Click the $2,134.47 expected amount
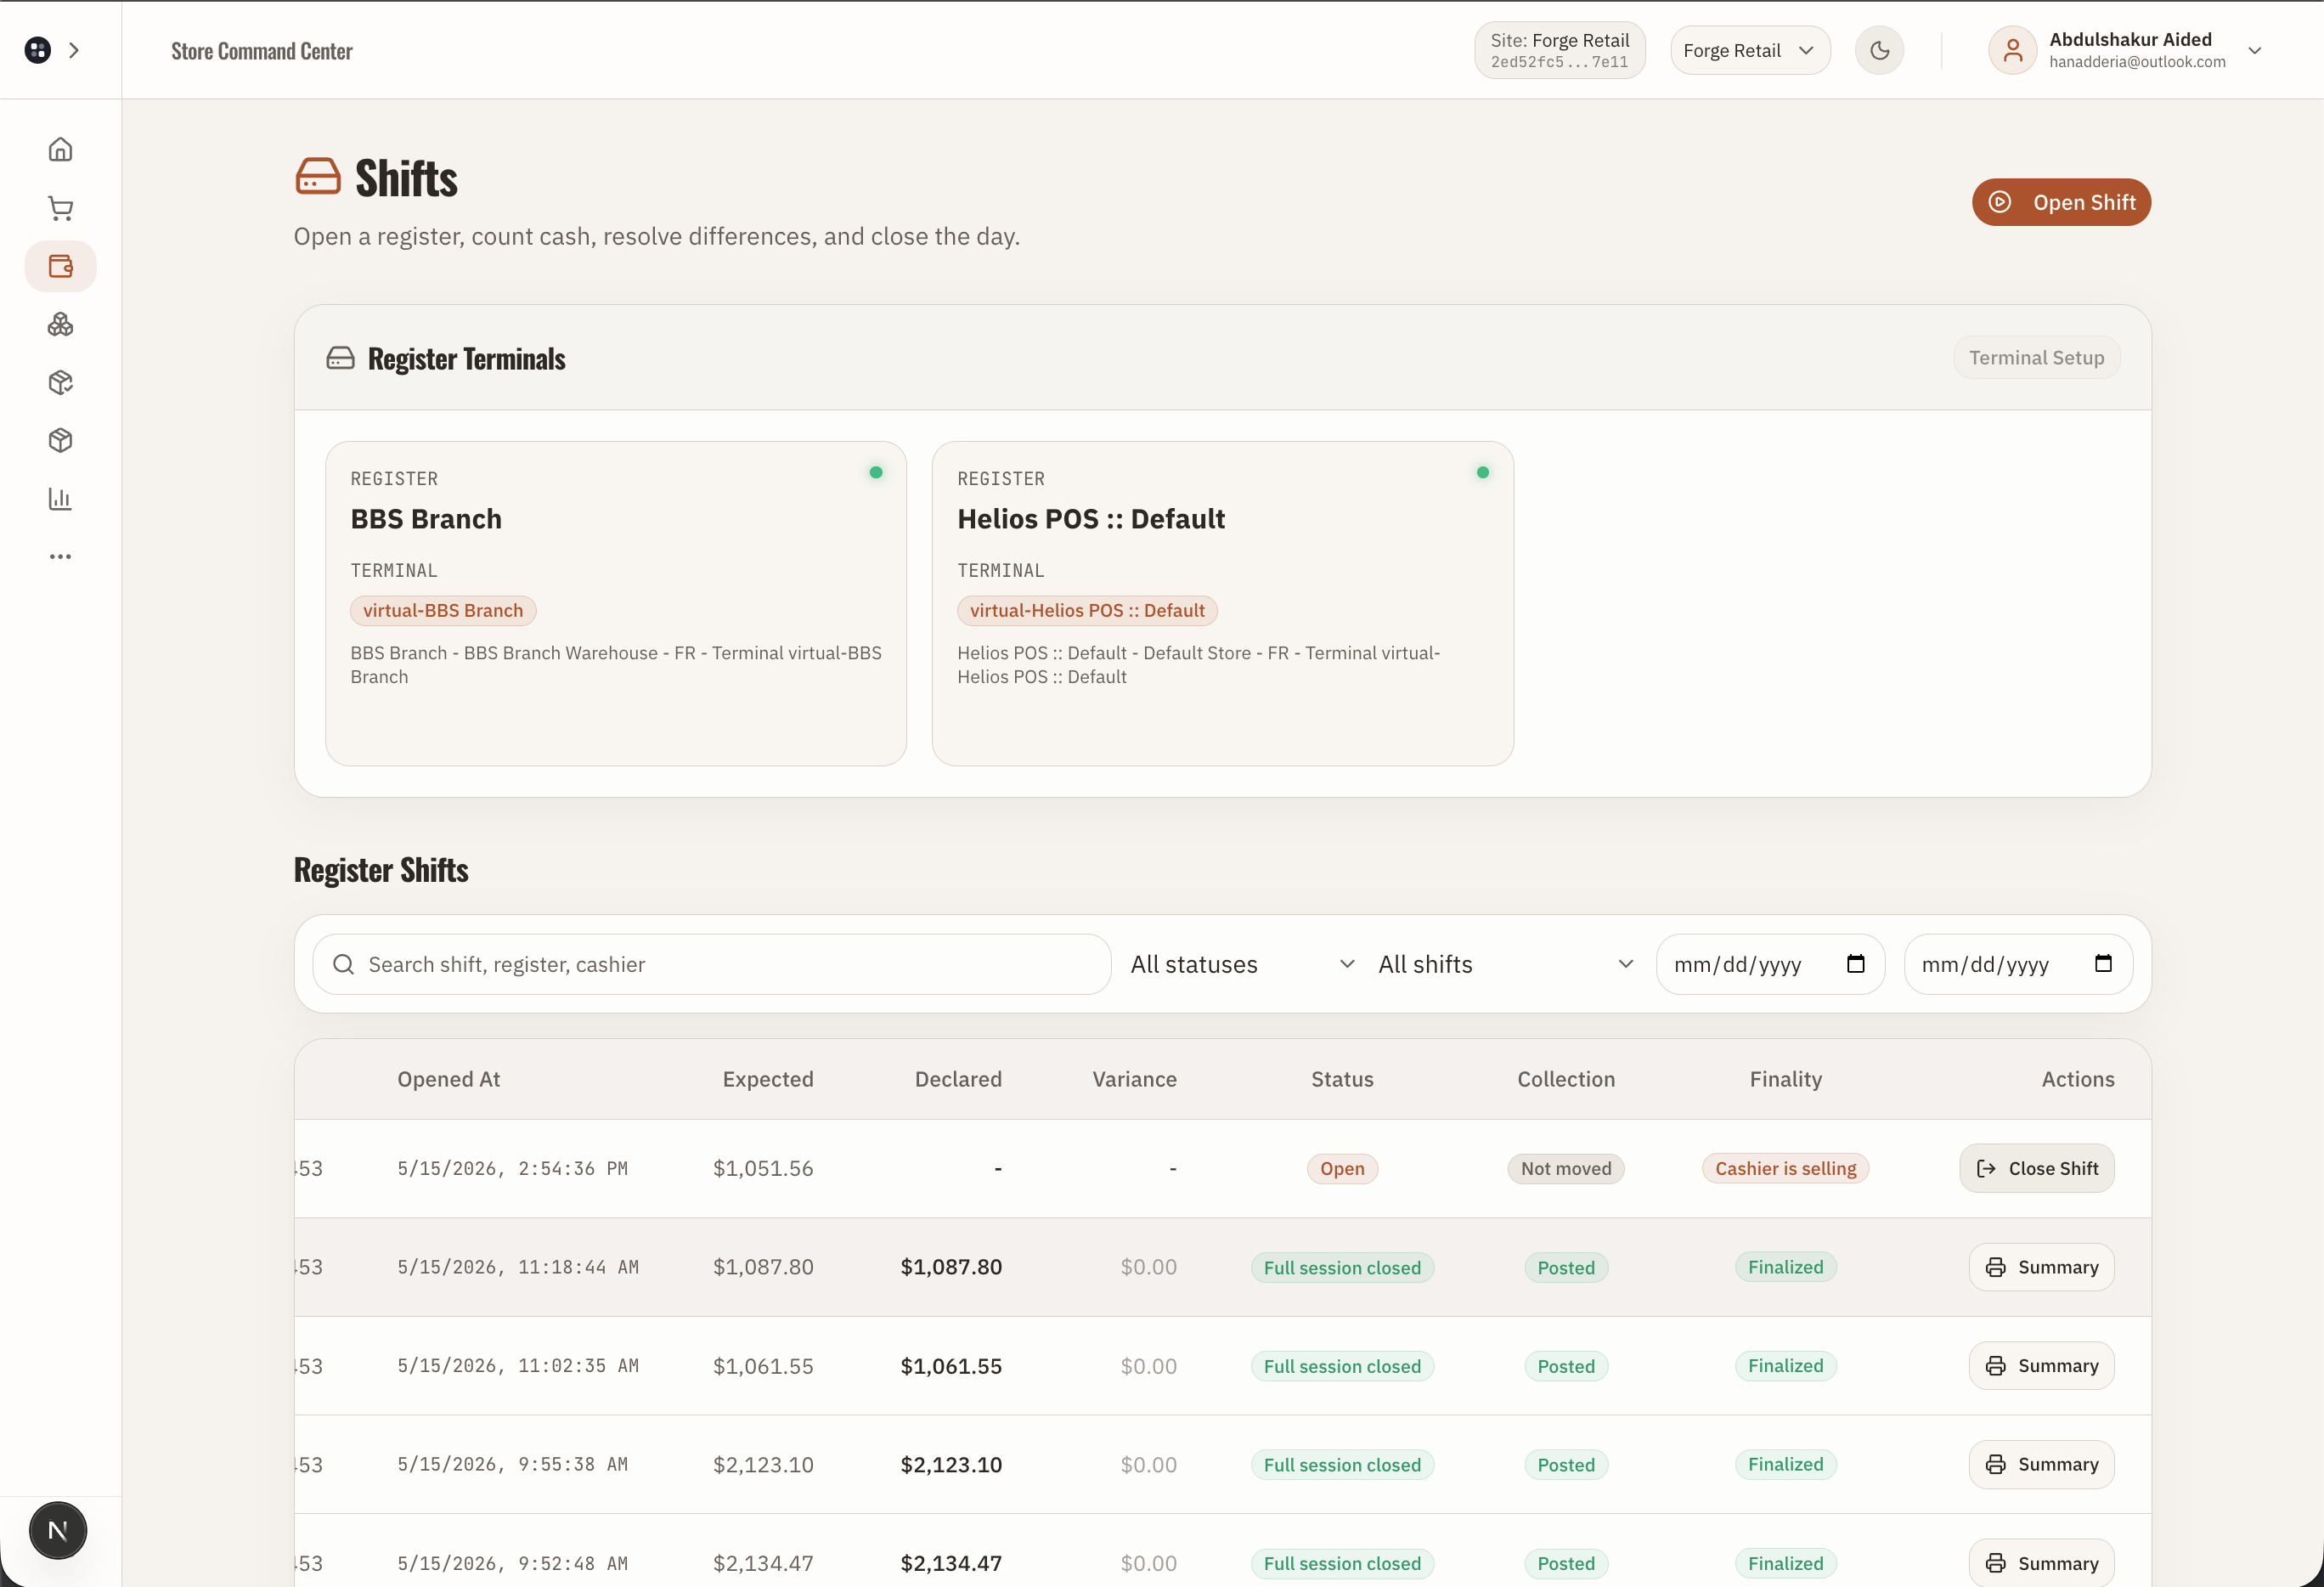2324x1587 pixels. [x=763, y=1563]
